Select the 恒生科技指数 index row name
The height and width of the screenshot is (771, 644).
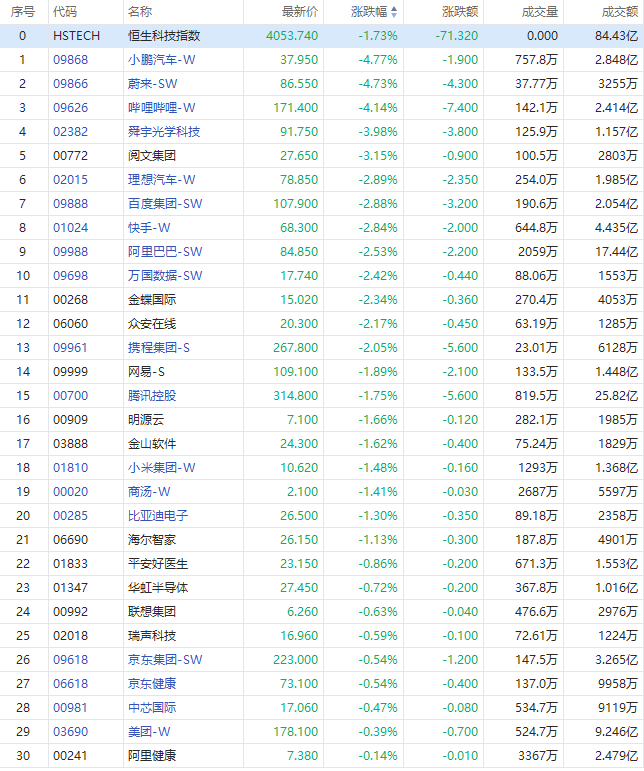click(164, 36)
